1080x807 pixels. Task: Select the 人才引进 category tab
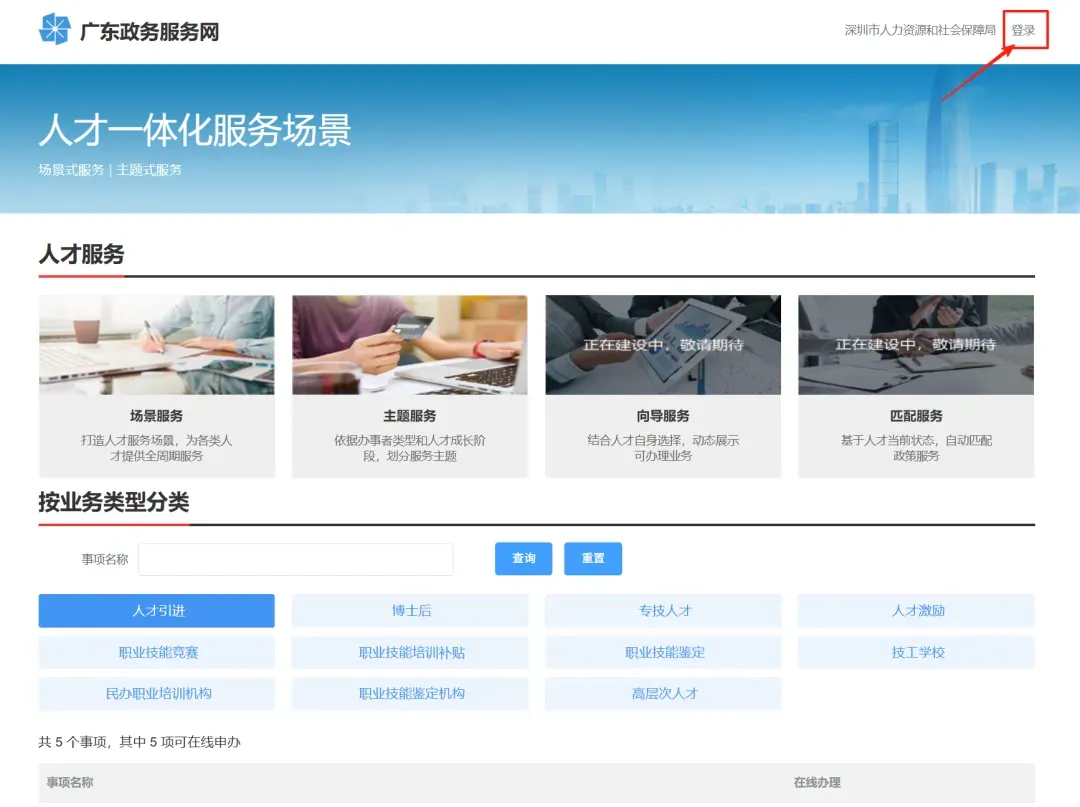click(156, 611)
